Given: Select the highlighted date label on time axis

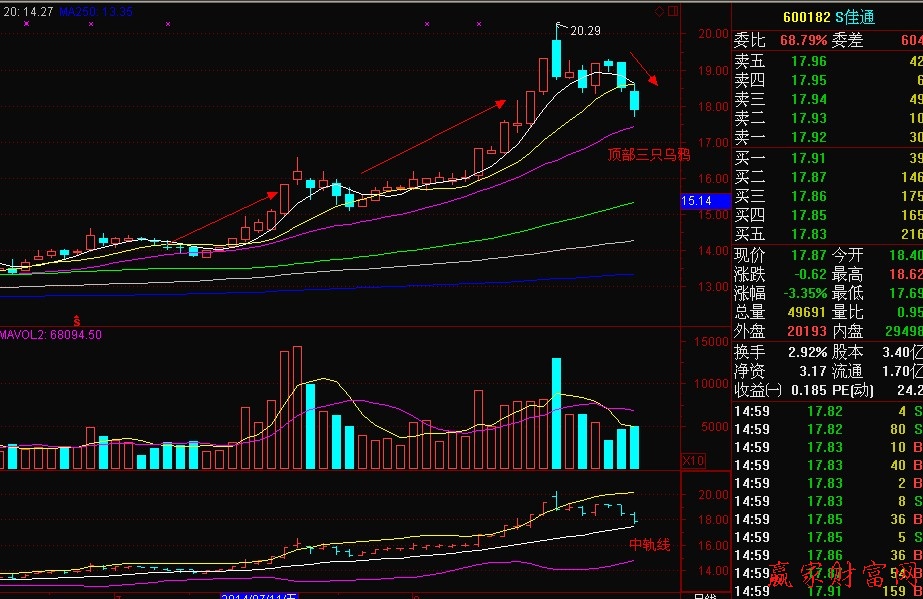Looking at the screenshot, I should point(259,595).
